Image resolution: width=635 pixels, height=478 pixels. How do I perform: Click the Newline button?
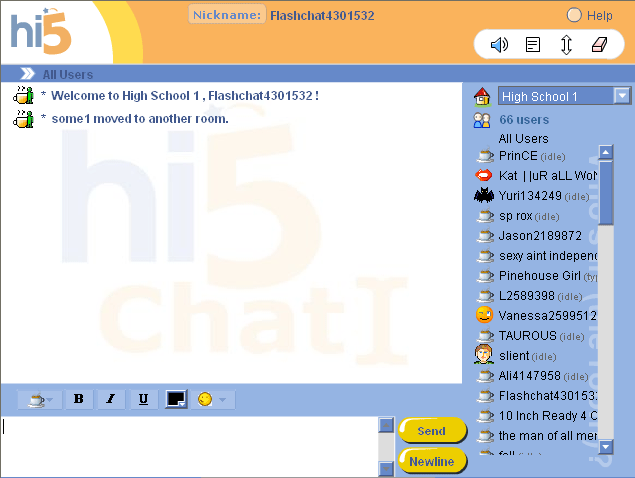432,461
